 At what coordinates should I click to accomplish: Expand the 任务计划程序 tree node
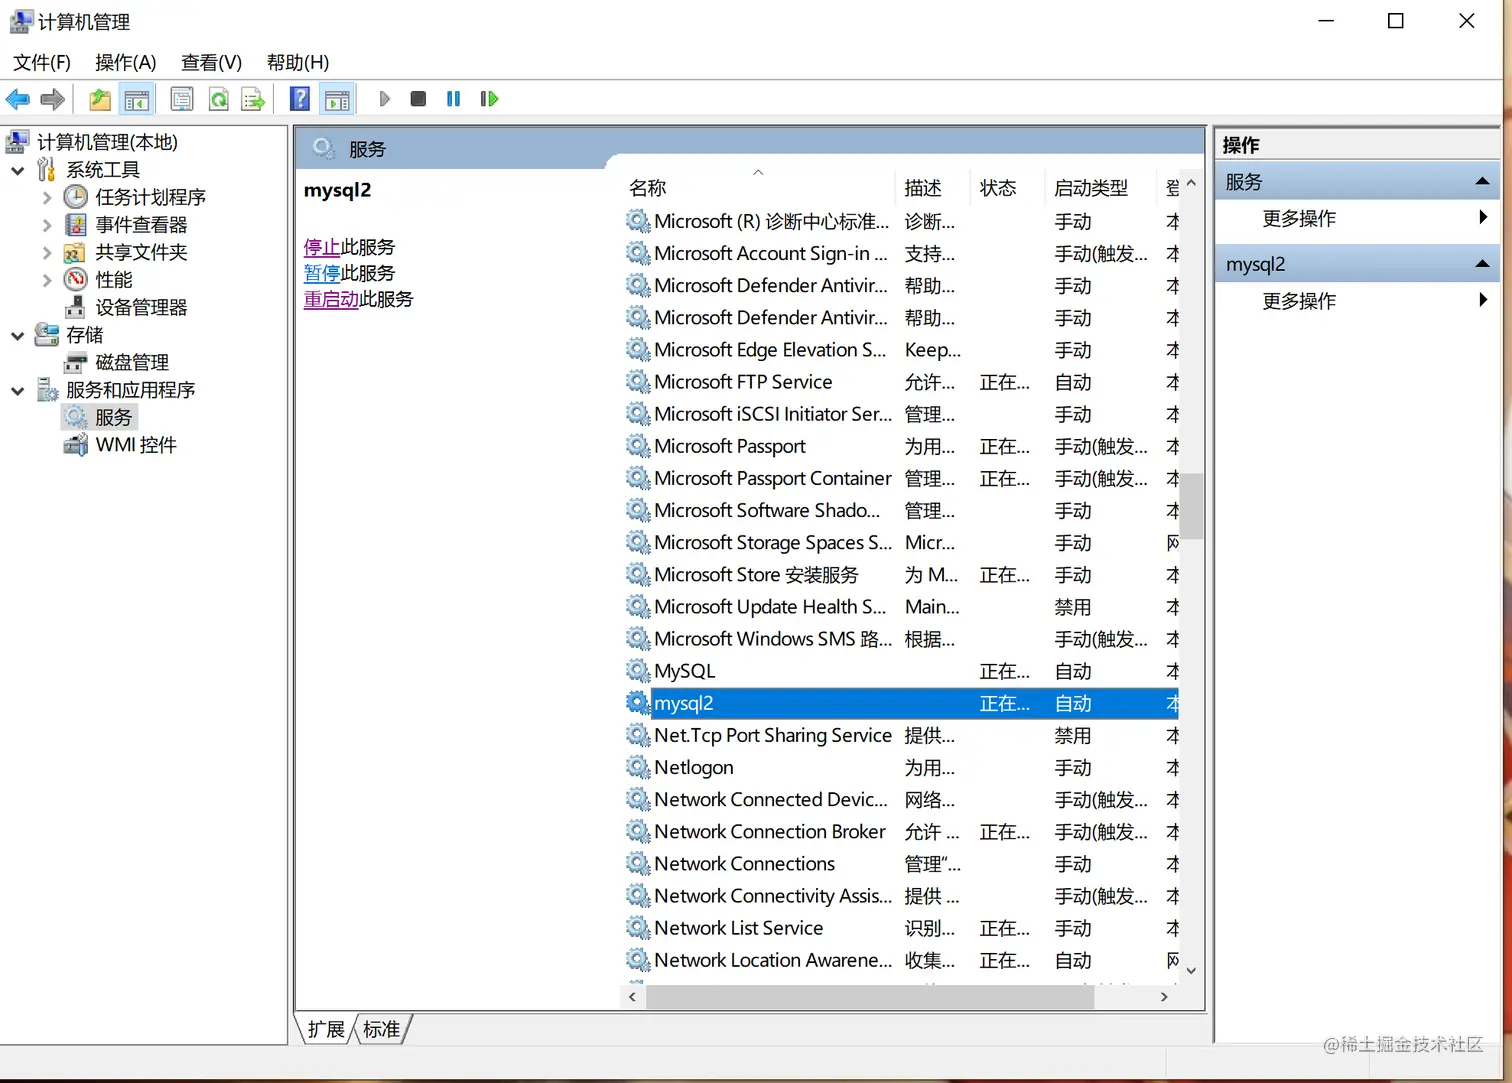pos(47,198)
